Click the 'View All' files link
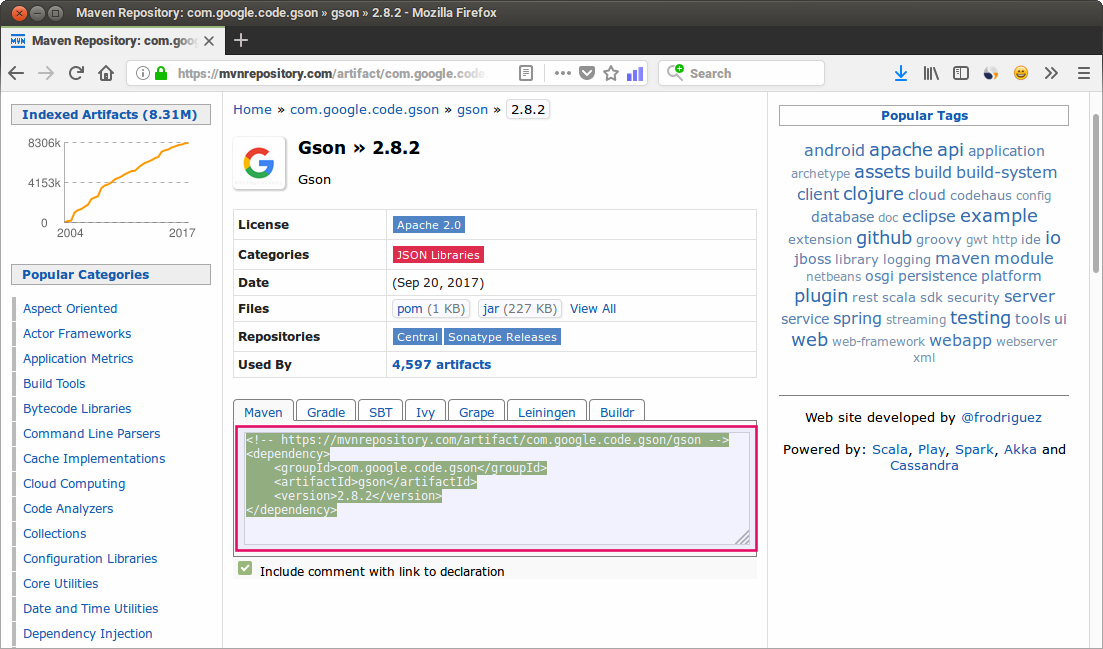Screen dimensions: 1103x649 [592, 308]
